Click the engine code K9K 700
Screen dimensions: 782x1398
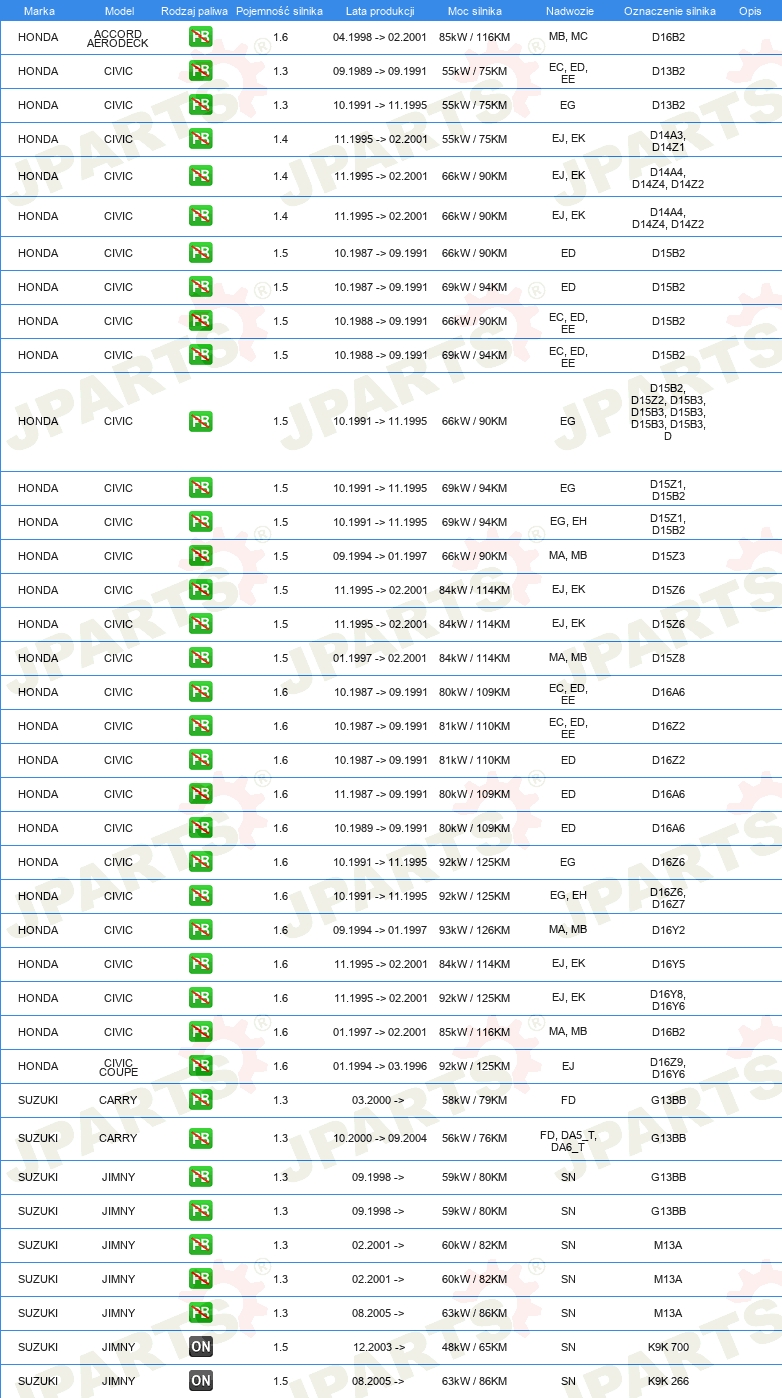pos(668,1347)
